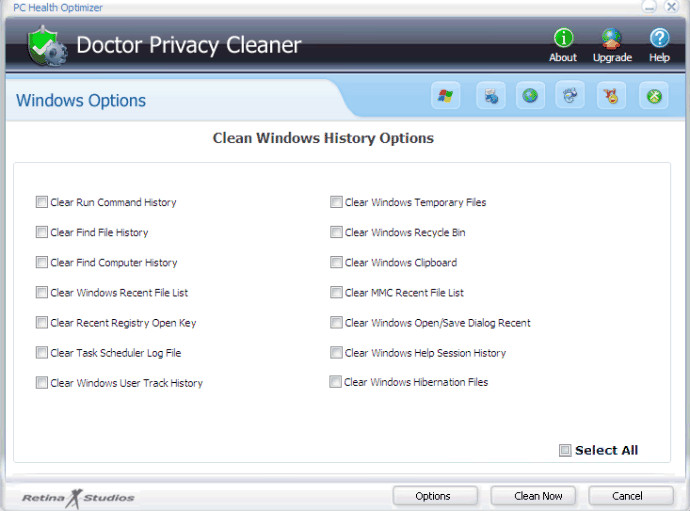Click the Upgrade globe icon

(x=612, y=38)
